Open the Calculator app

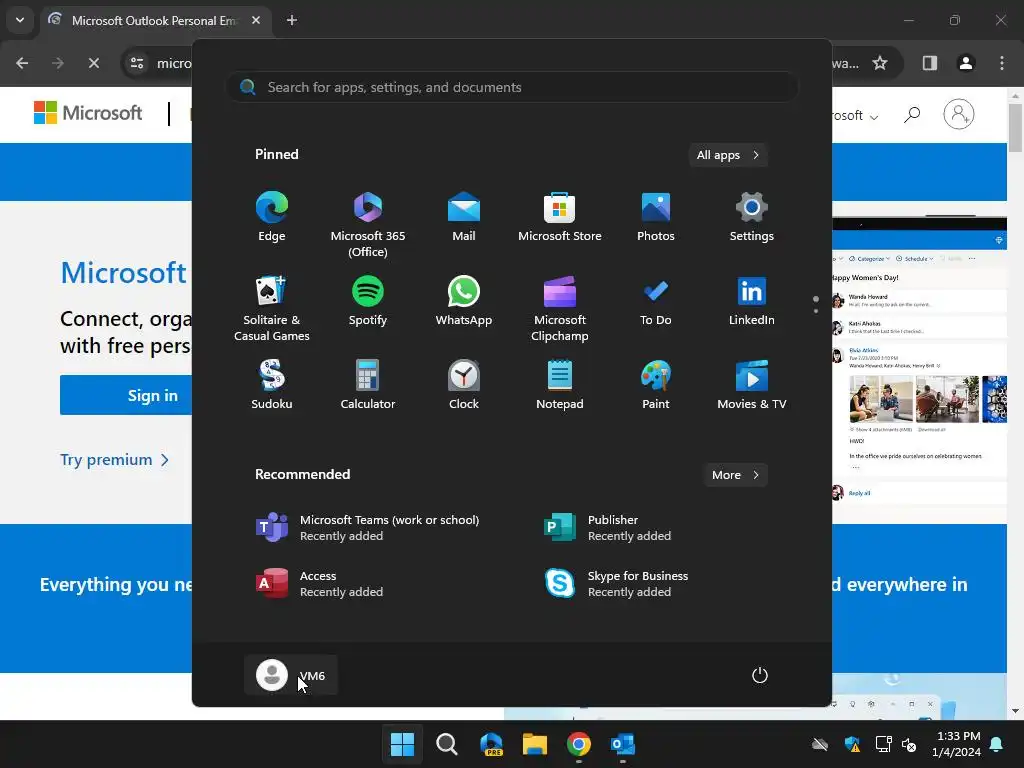(368, 385)
